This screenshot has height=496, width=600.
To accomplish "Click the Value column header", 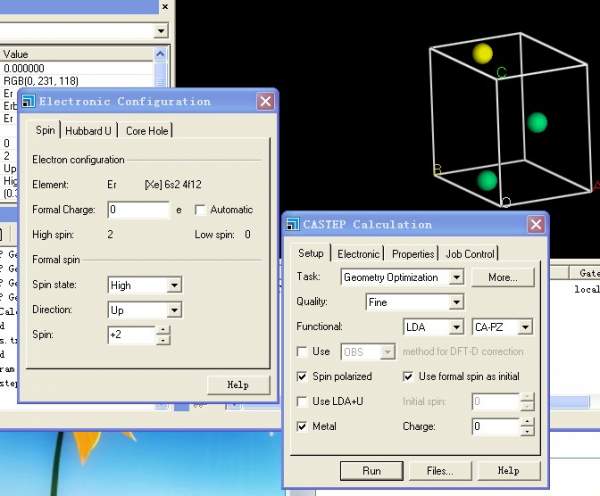I will tap(77, 54).
